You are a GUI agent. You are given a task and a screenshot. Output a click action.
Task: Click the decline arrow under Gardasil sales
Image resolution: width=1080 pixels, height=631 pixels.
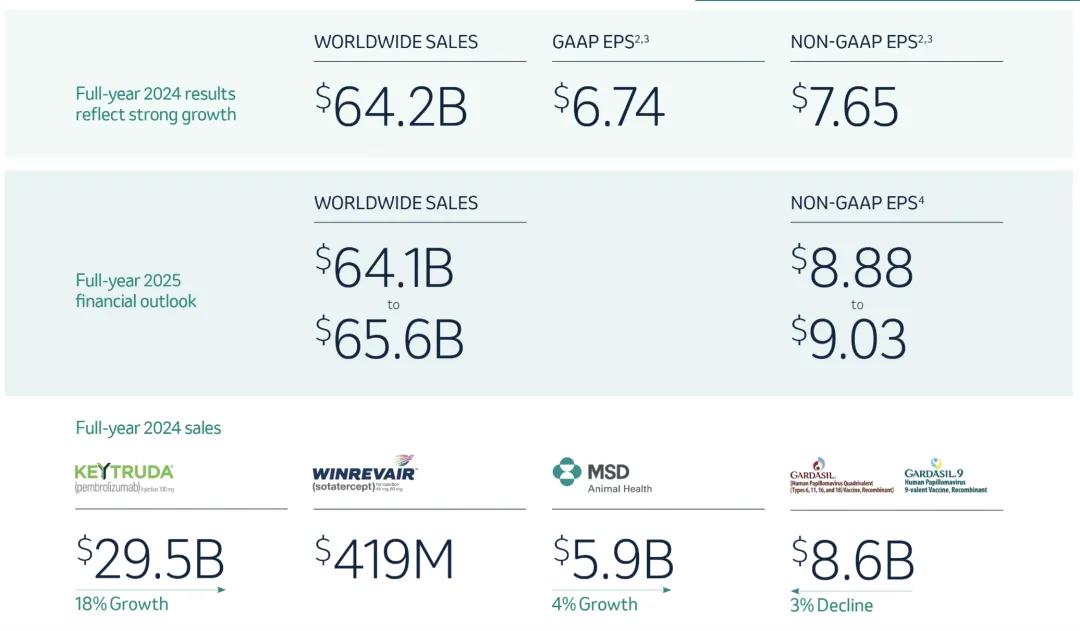point(851,591)
